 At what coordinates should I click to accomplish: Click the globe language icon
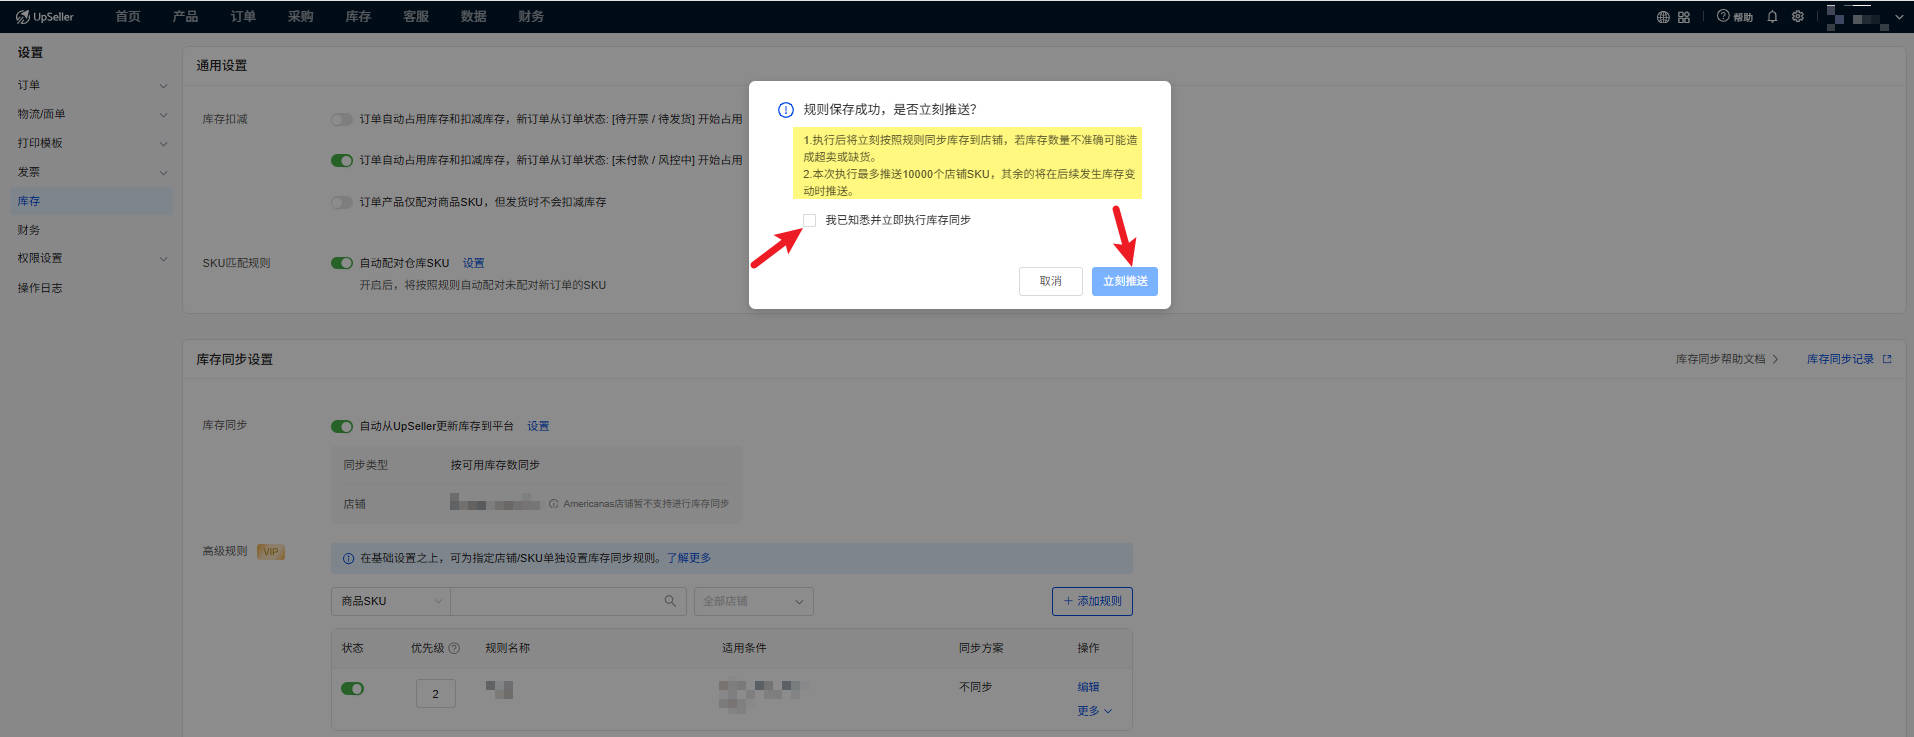point(1663,17)
